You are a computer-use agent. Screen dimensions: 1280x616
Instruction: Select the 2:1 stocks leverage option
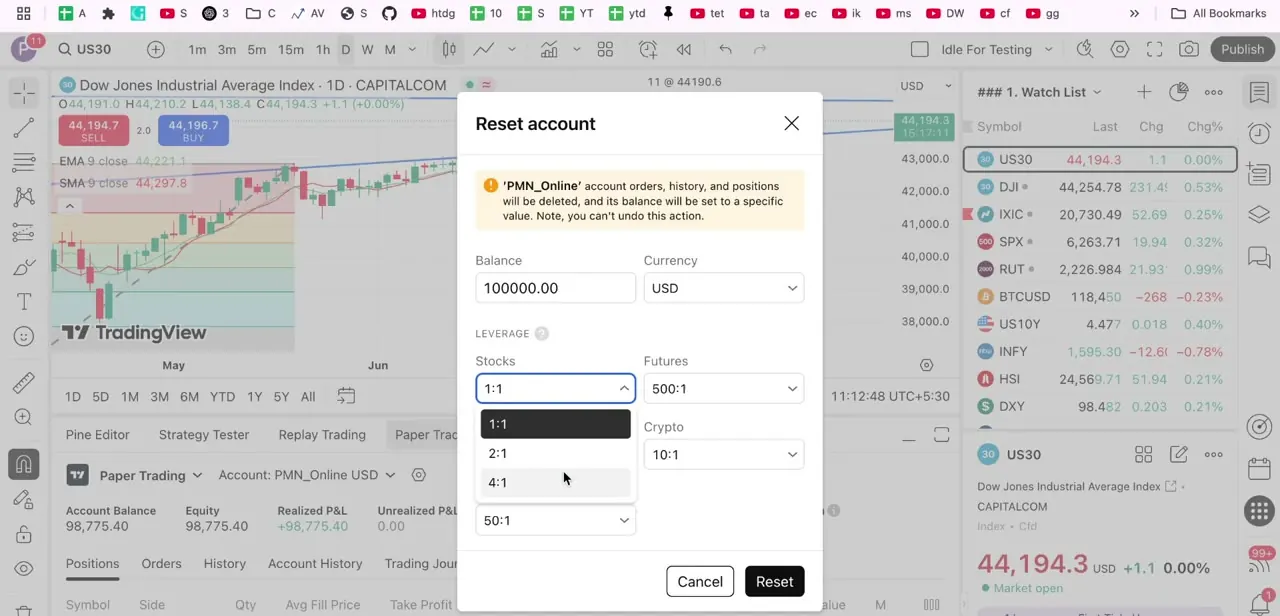[556, 453]
